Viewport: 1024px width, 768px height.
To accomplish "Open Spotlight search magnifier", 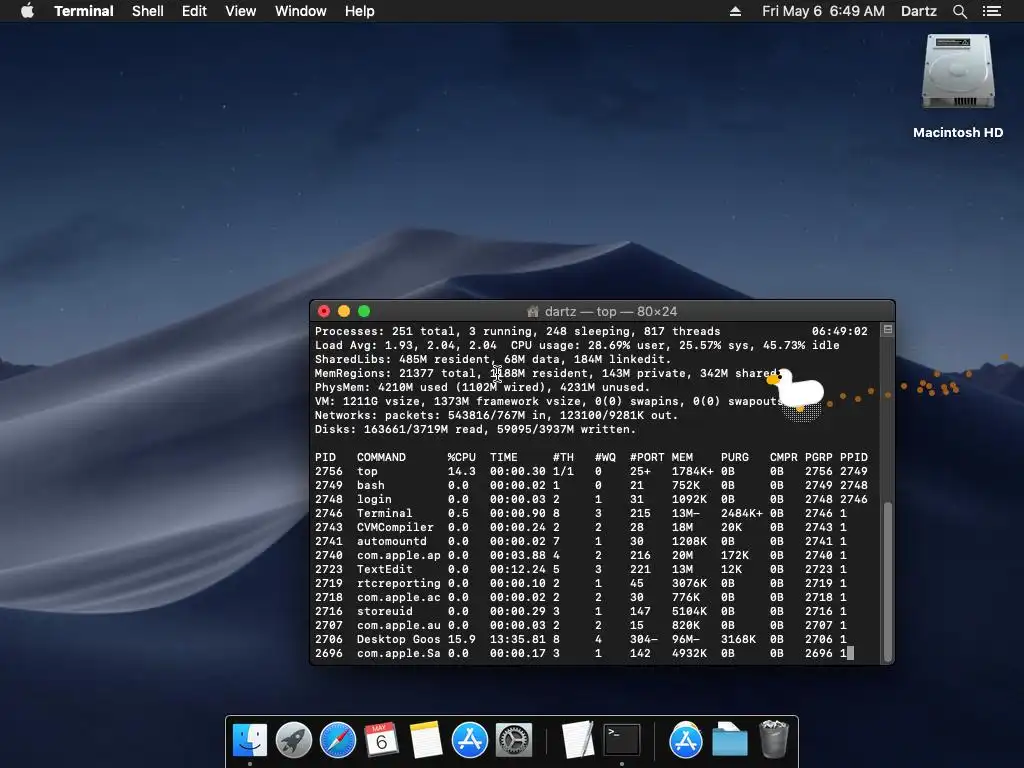I will tap(959, 11).
